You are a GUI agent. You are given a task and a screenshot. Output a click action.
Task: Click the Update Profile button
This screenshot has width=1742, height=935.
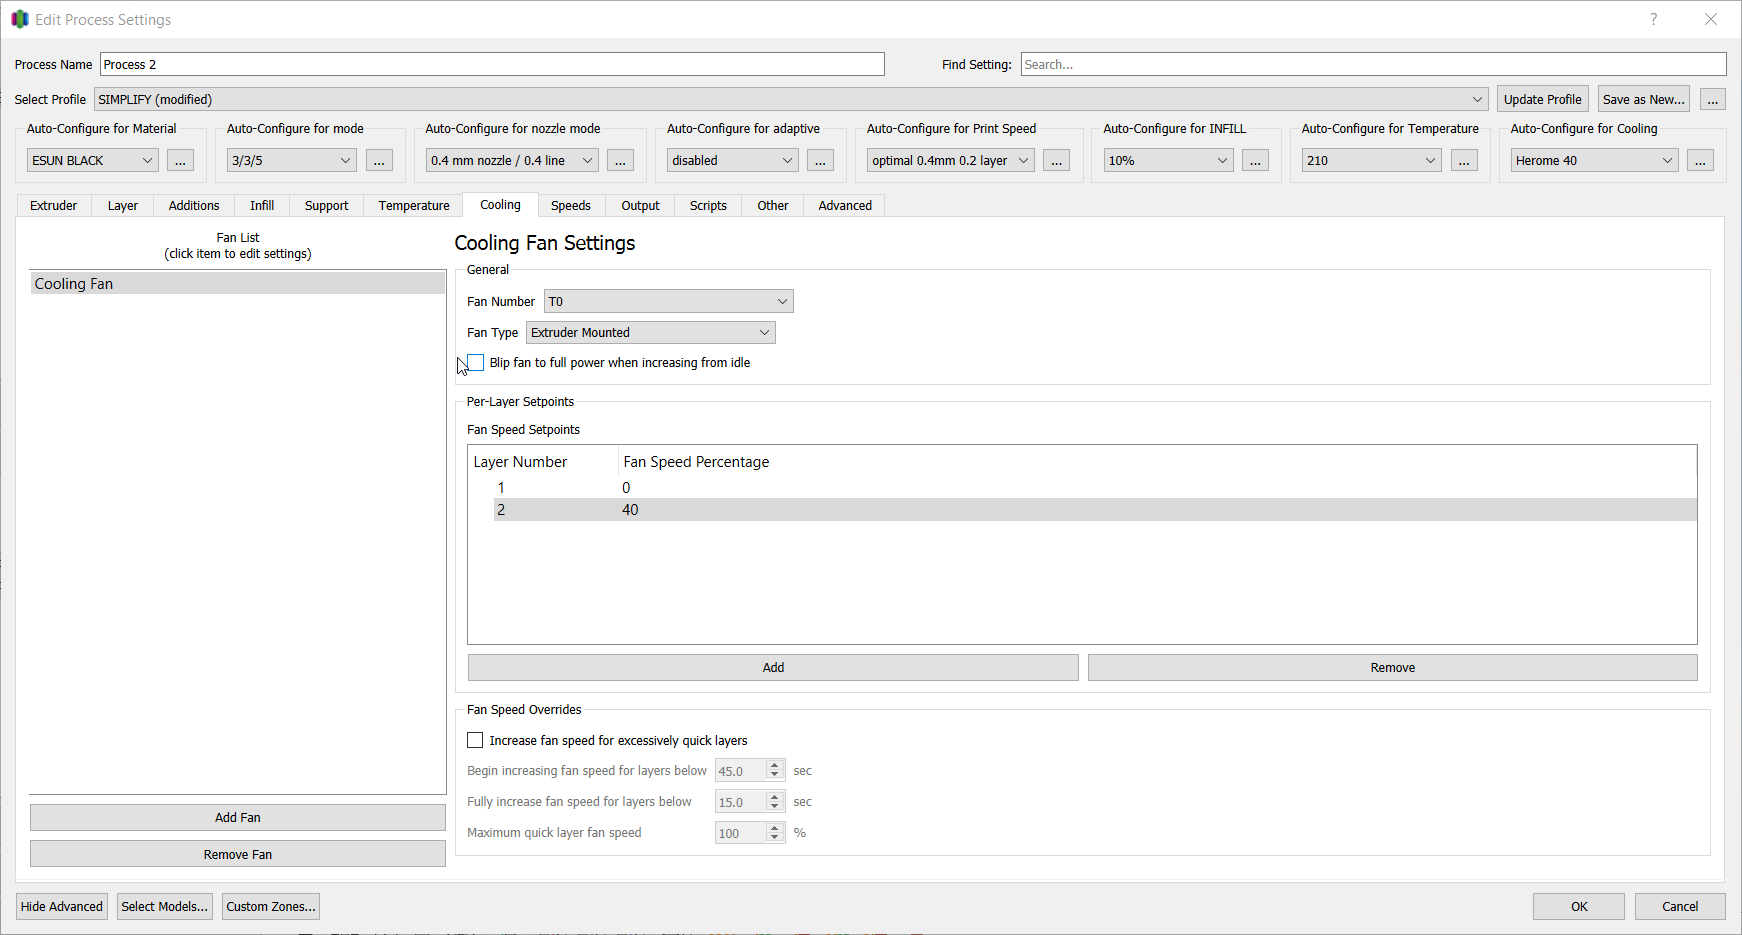click(1542, 99)
